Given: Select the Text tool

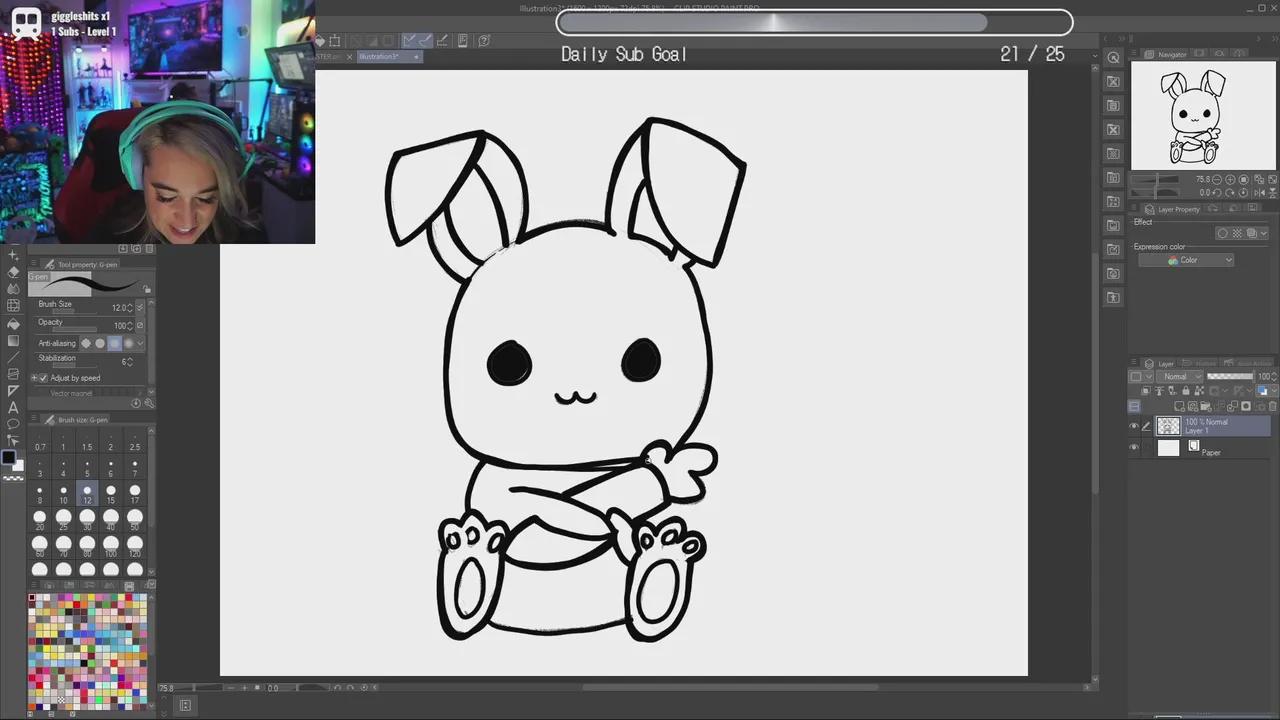Looking at the screenshot, I should (13, 408).
